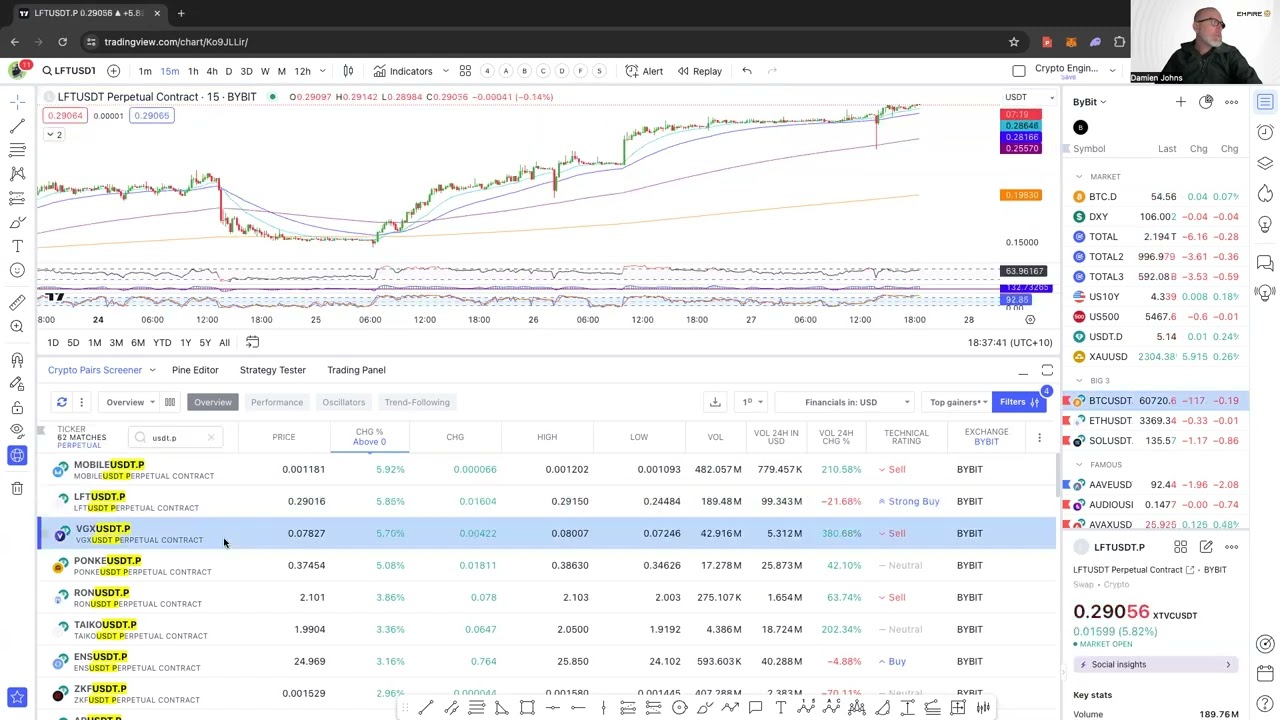Select the trend line drawing tool
Viewport: 1280px width, 720px height.
coord(17,125)
